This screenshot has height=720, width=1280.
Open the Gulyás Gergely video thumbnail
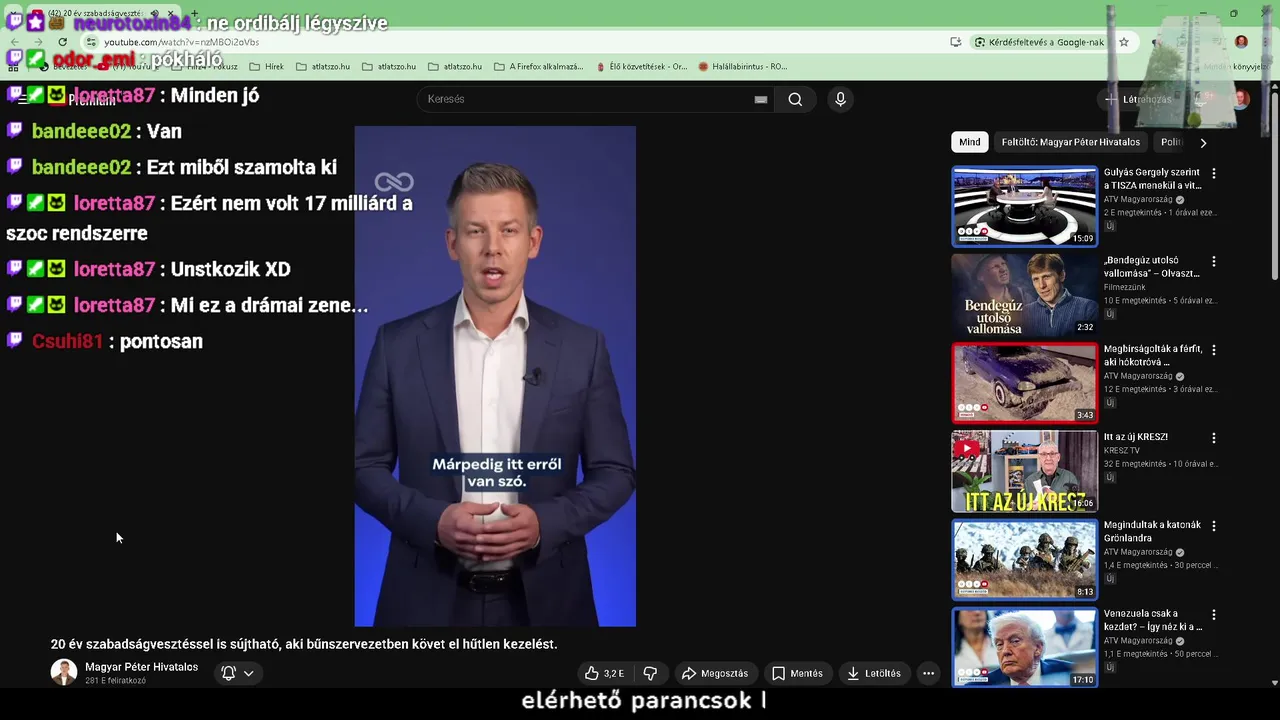(x=1024, y=206)
